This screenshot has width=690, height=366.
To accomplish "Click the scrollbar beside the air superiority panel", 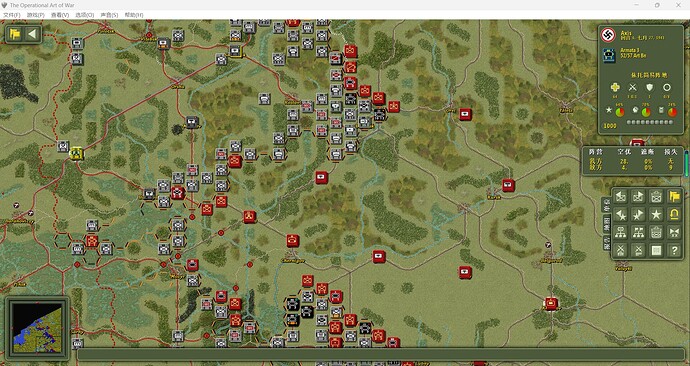I will coord(686,163).
